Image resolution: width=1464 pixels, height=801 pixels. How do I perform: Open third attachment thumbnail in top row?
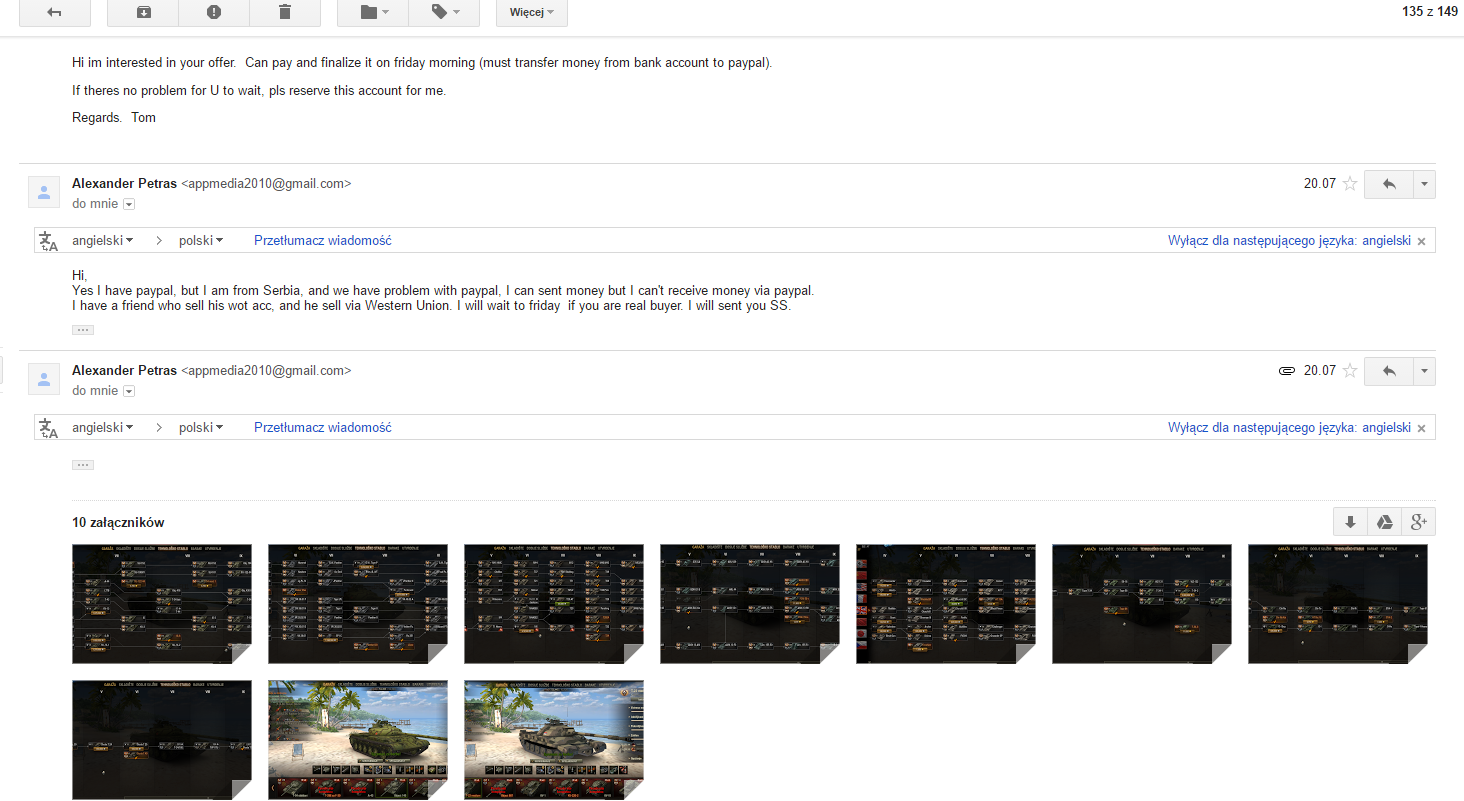point(554,604)
